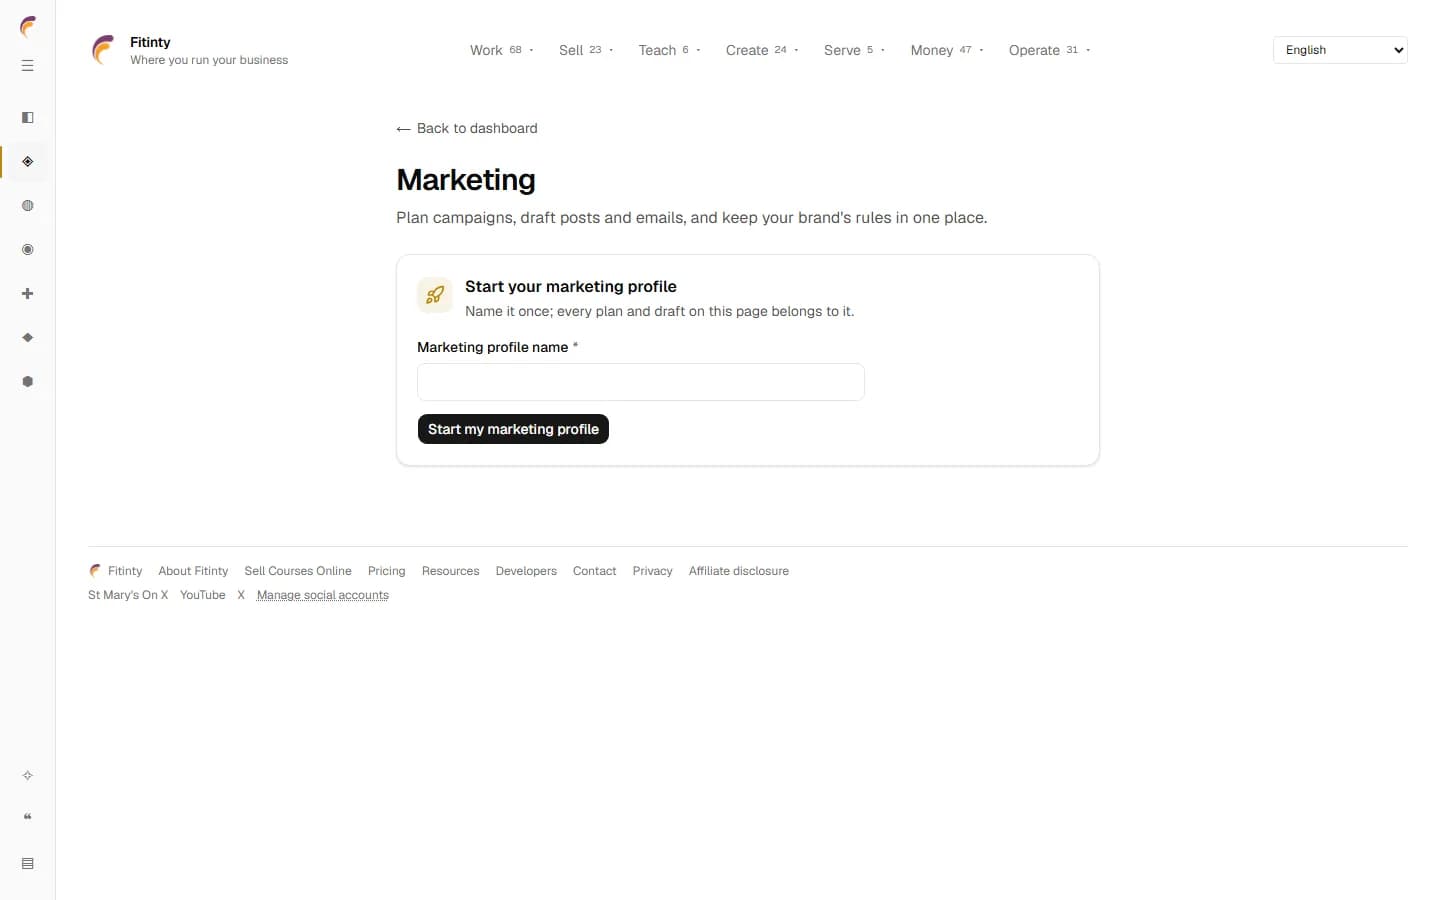
Task: Click the ringed circle sidebar icon
Action: point(28,250)
